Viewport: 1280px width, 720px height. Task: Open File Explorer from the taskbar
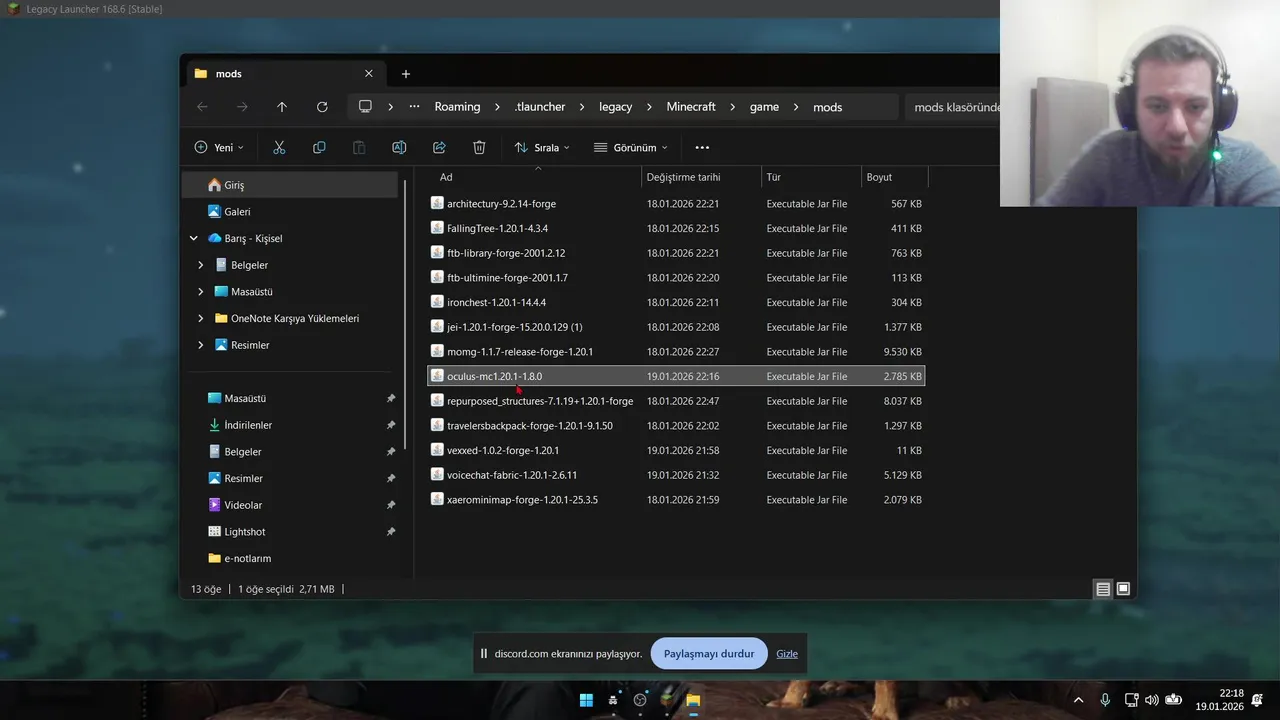pyautogui.click(x=693, y=700)
